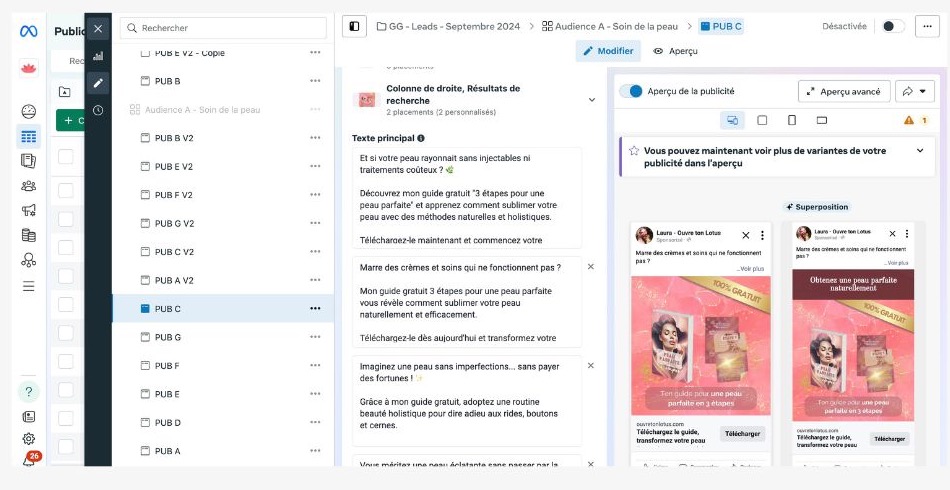Screen dimensions: 950x490
Task: Click inside the Rechercher search field
Action: pos(224,28)
